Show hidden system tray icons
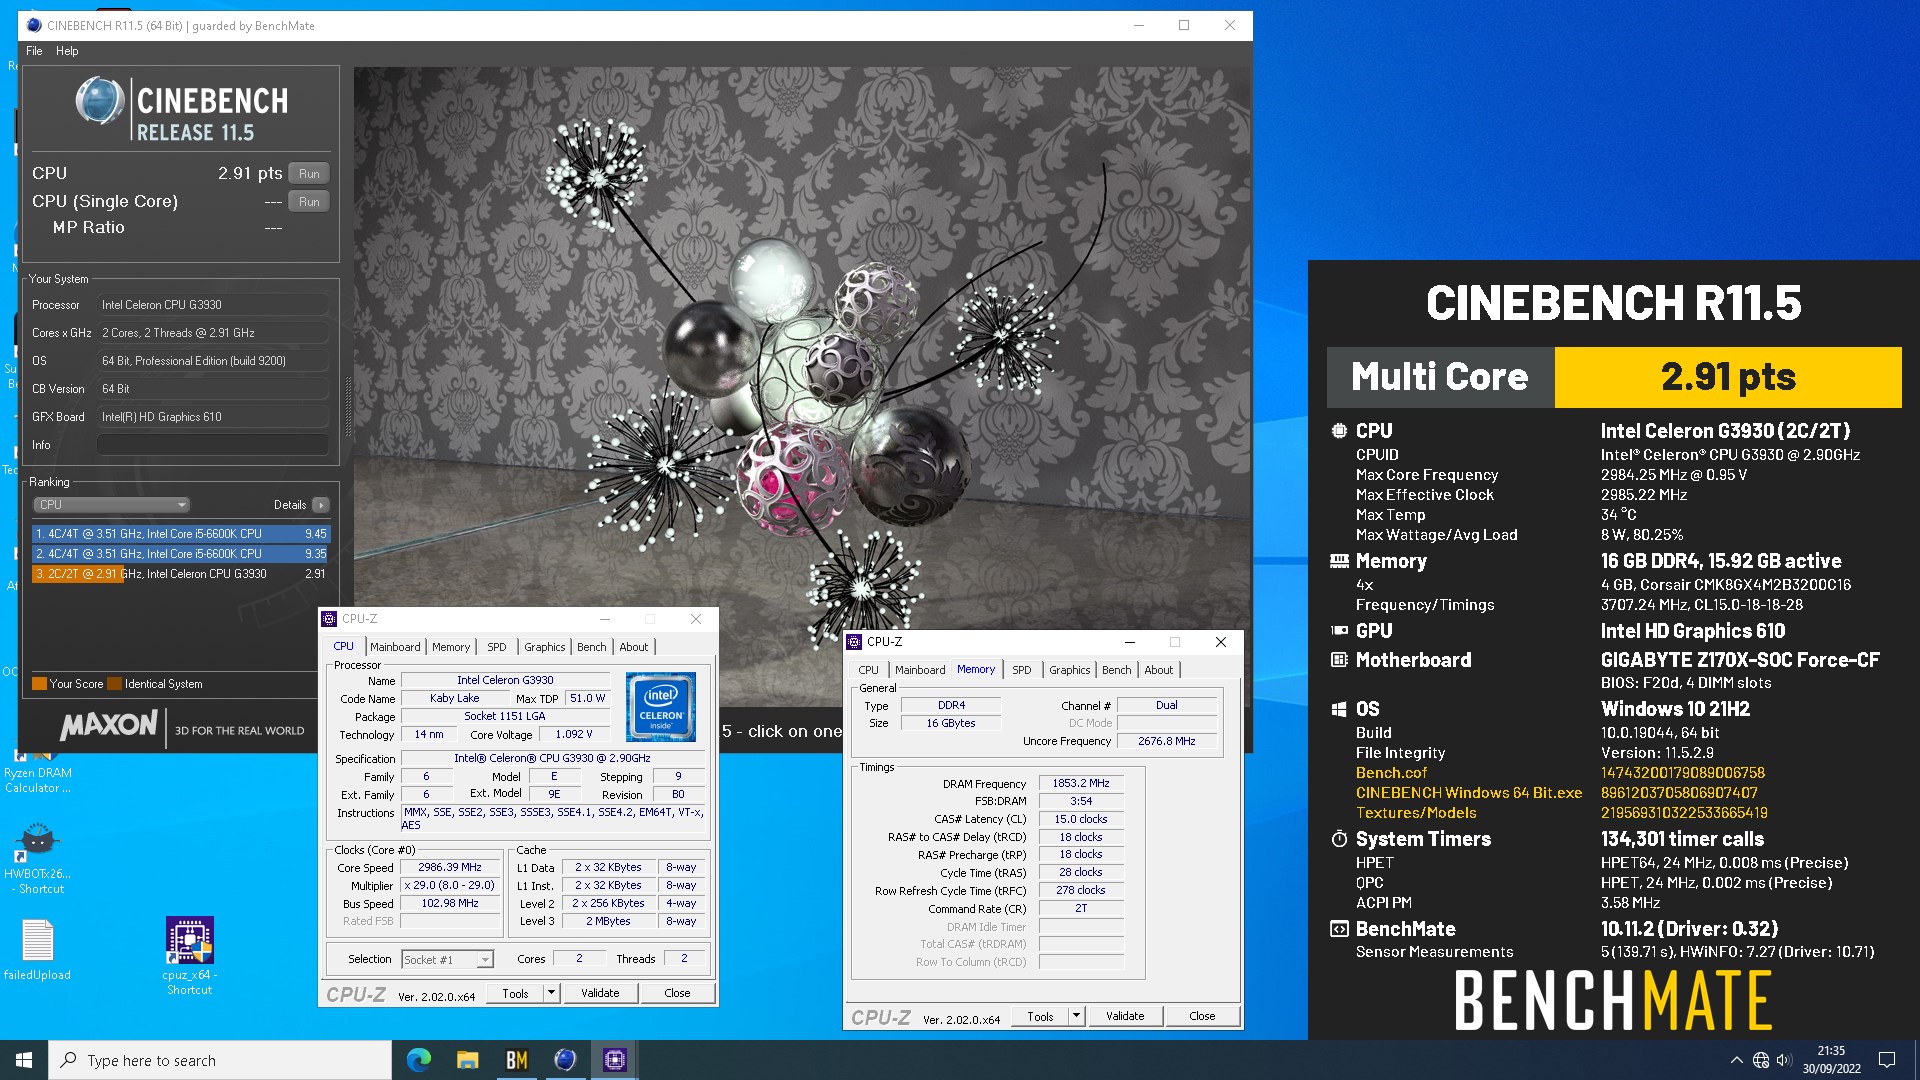 [1737, 1060]
